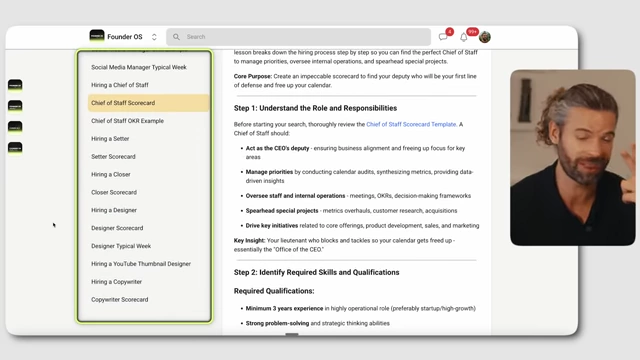Open Hiring a YouTube Thumbnail Designer lesson
640x360 pixels.
141,264
